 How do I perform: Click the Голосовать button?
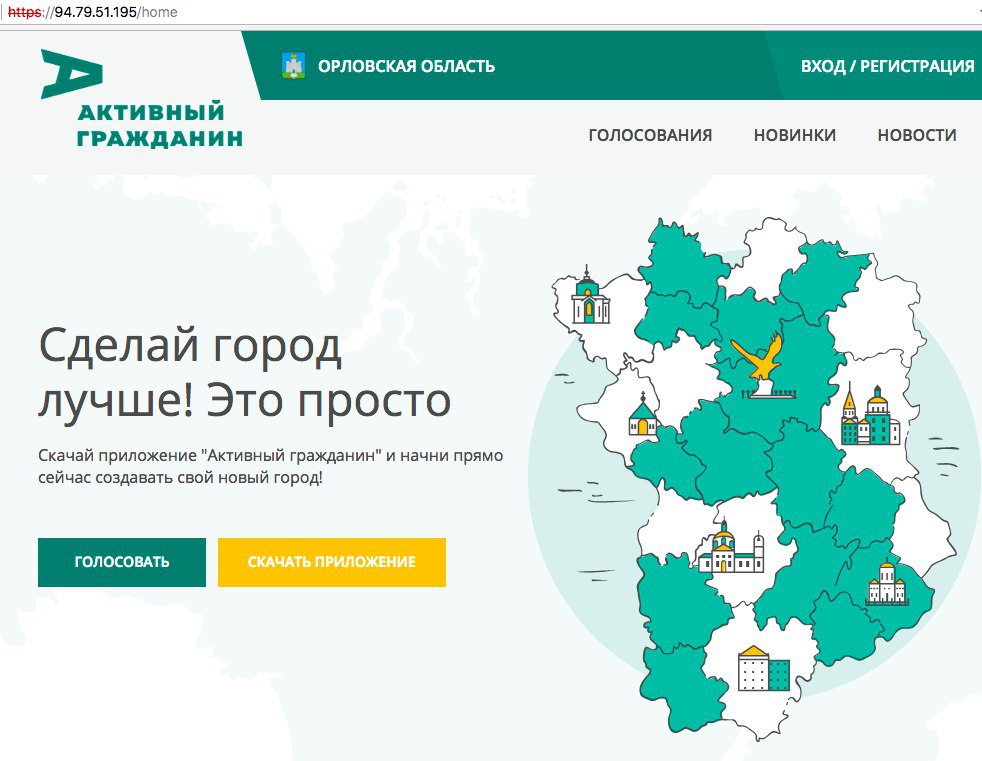click(x=122, y=562)
